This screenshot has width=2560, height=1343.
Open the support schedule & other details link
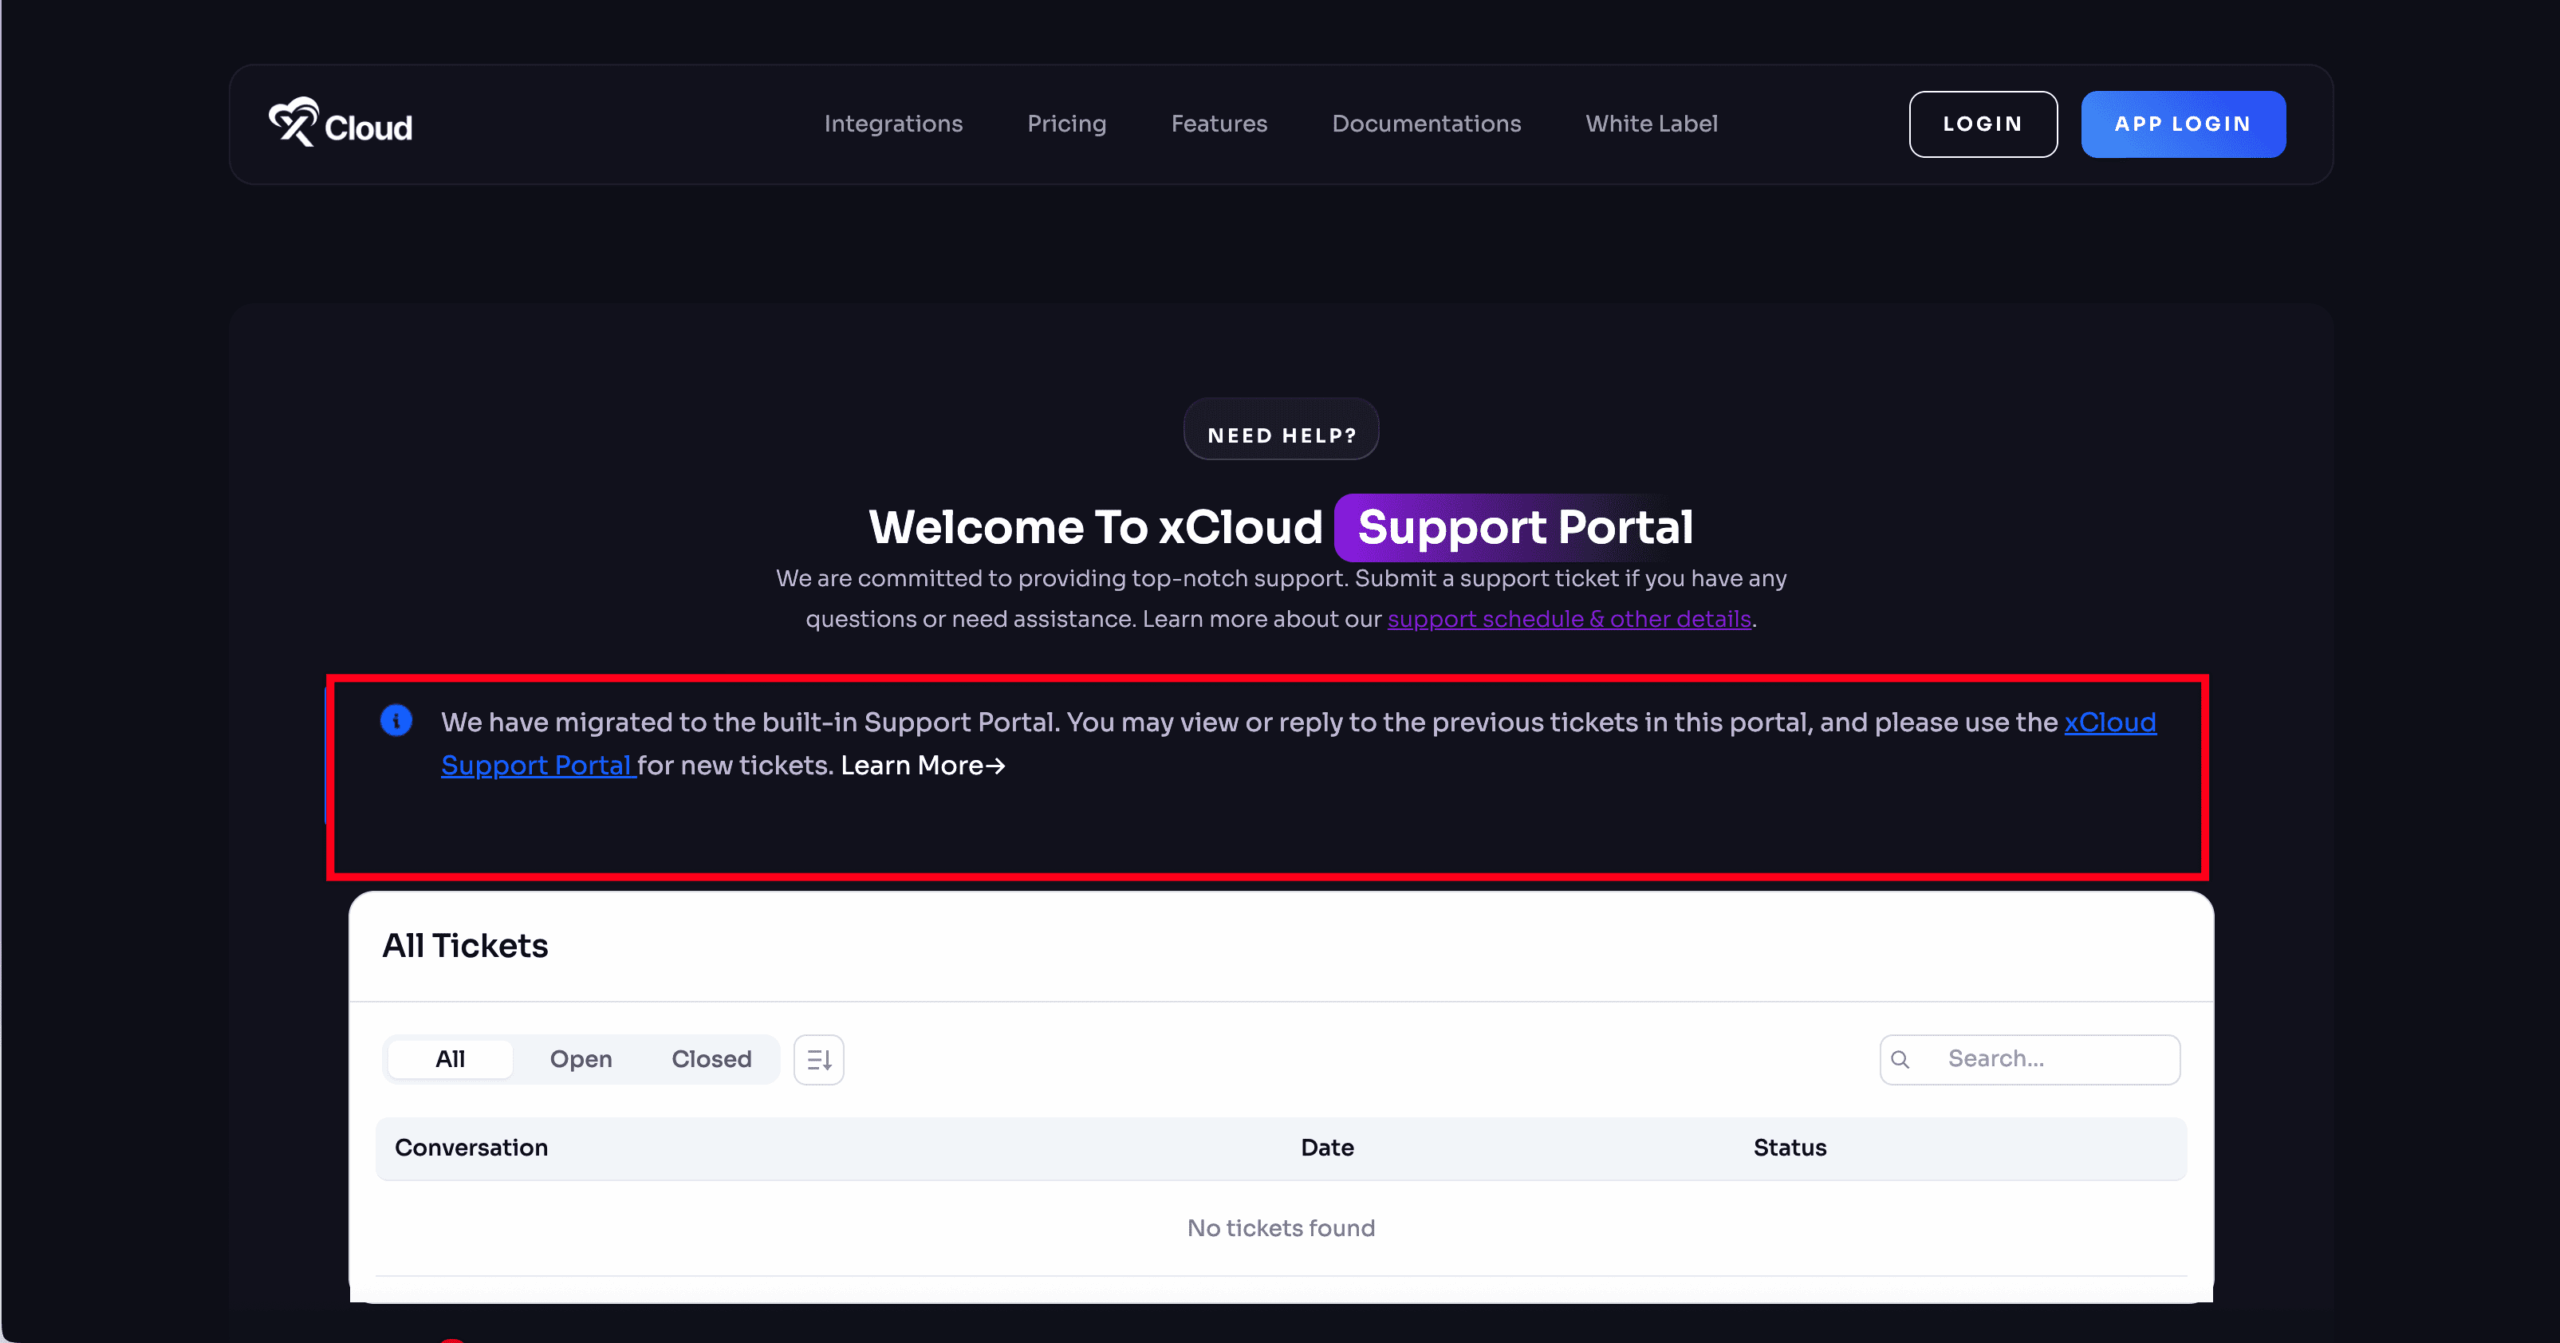(x=1568, y=618)
